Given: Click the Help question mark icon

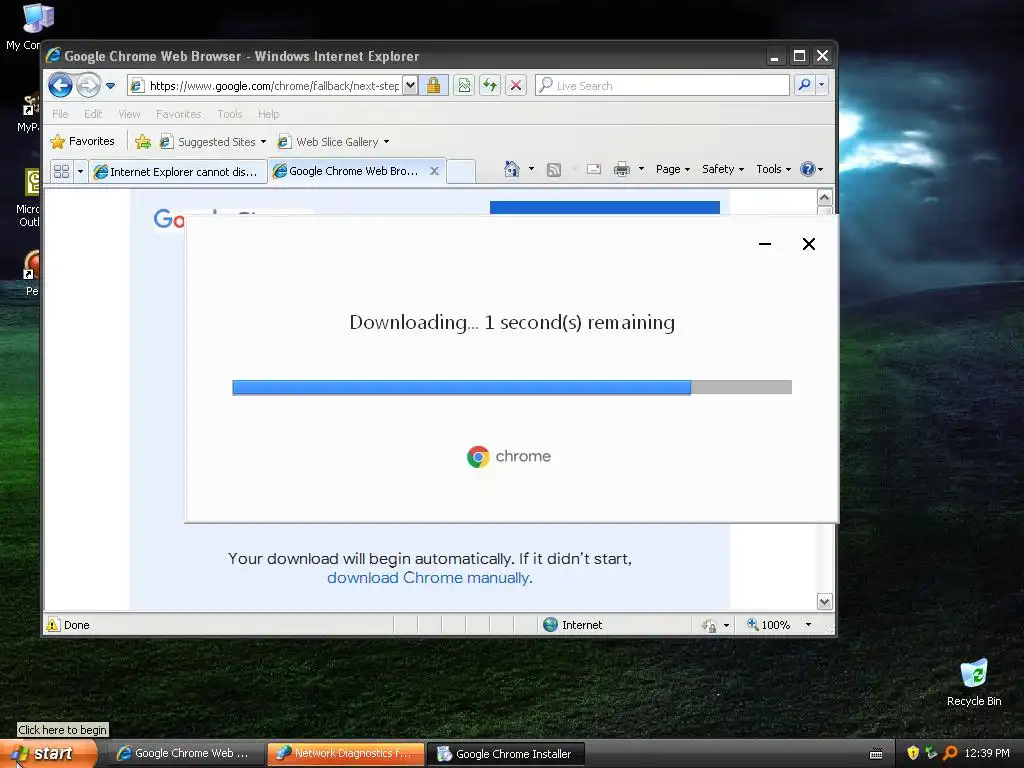Looking at the screenshot, I should coord(808,169).
